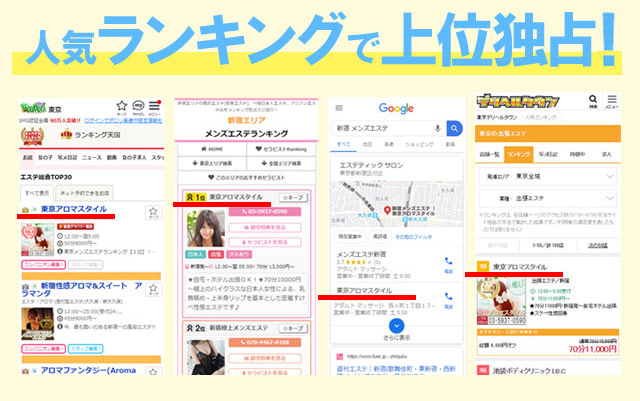Select the 写メ日記 tab in first site

tap(67, 158)
